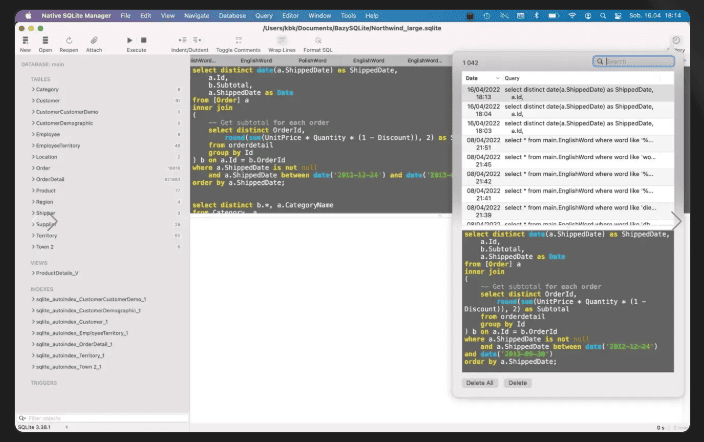Click the filter objects magnifier icon
This screenshot has height=442, width=704.
[x=22, y=418]
